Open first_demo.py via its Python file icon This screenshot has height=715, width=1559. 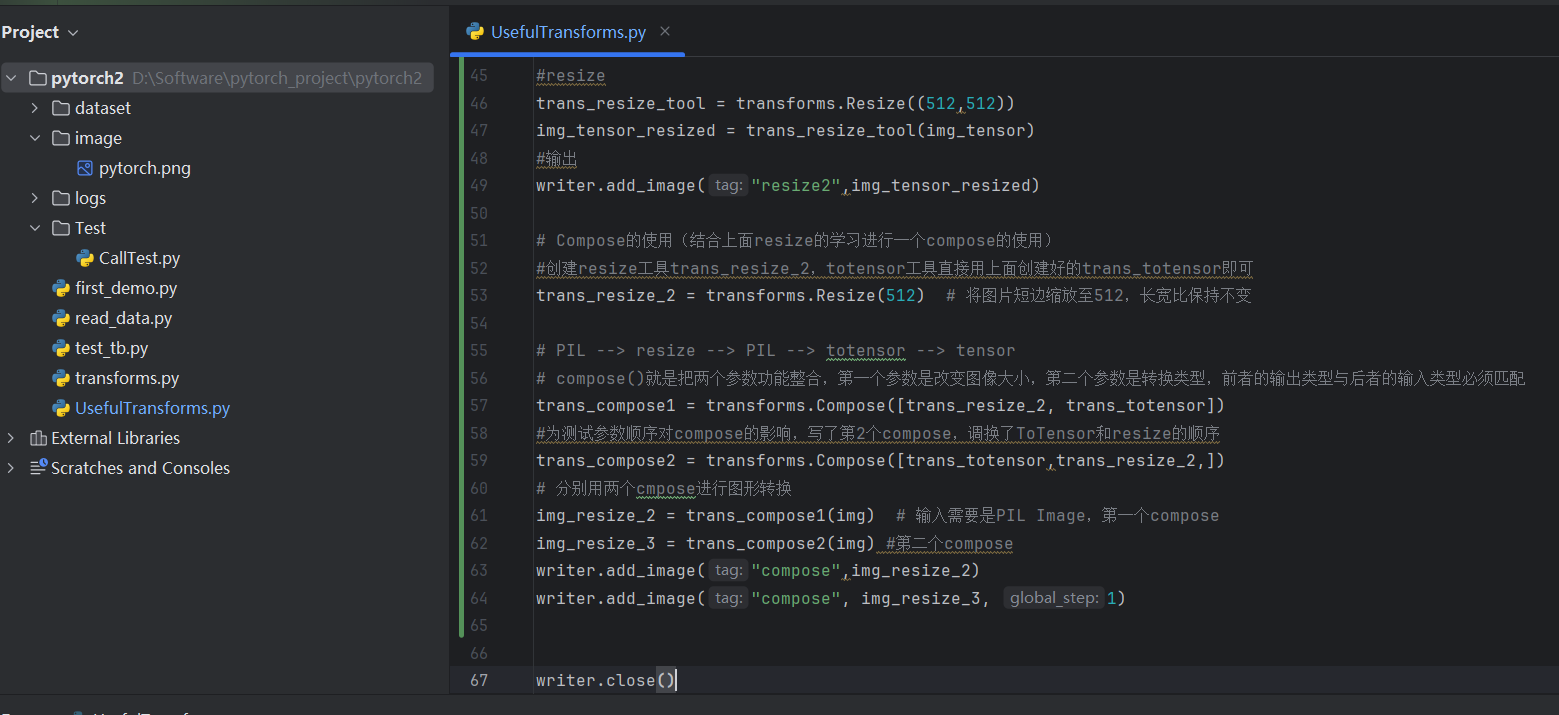tap(60, 288)
